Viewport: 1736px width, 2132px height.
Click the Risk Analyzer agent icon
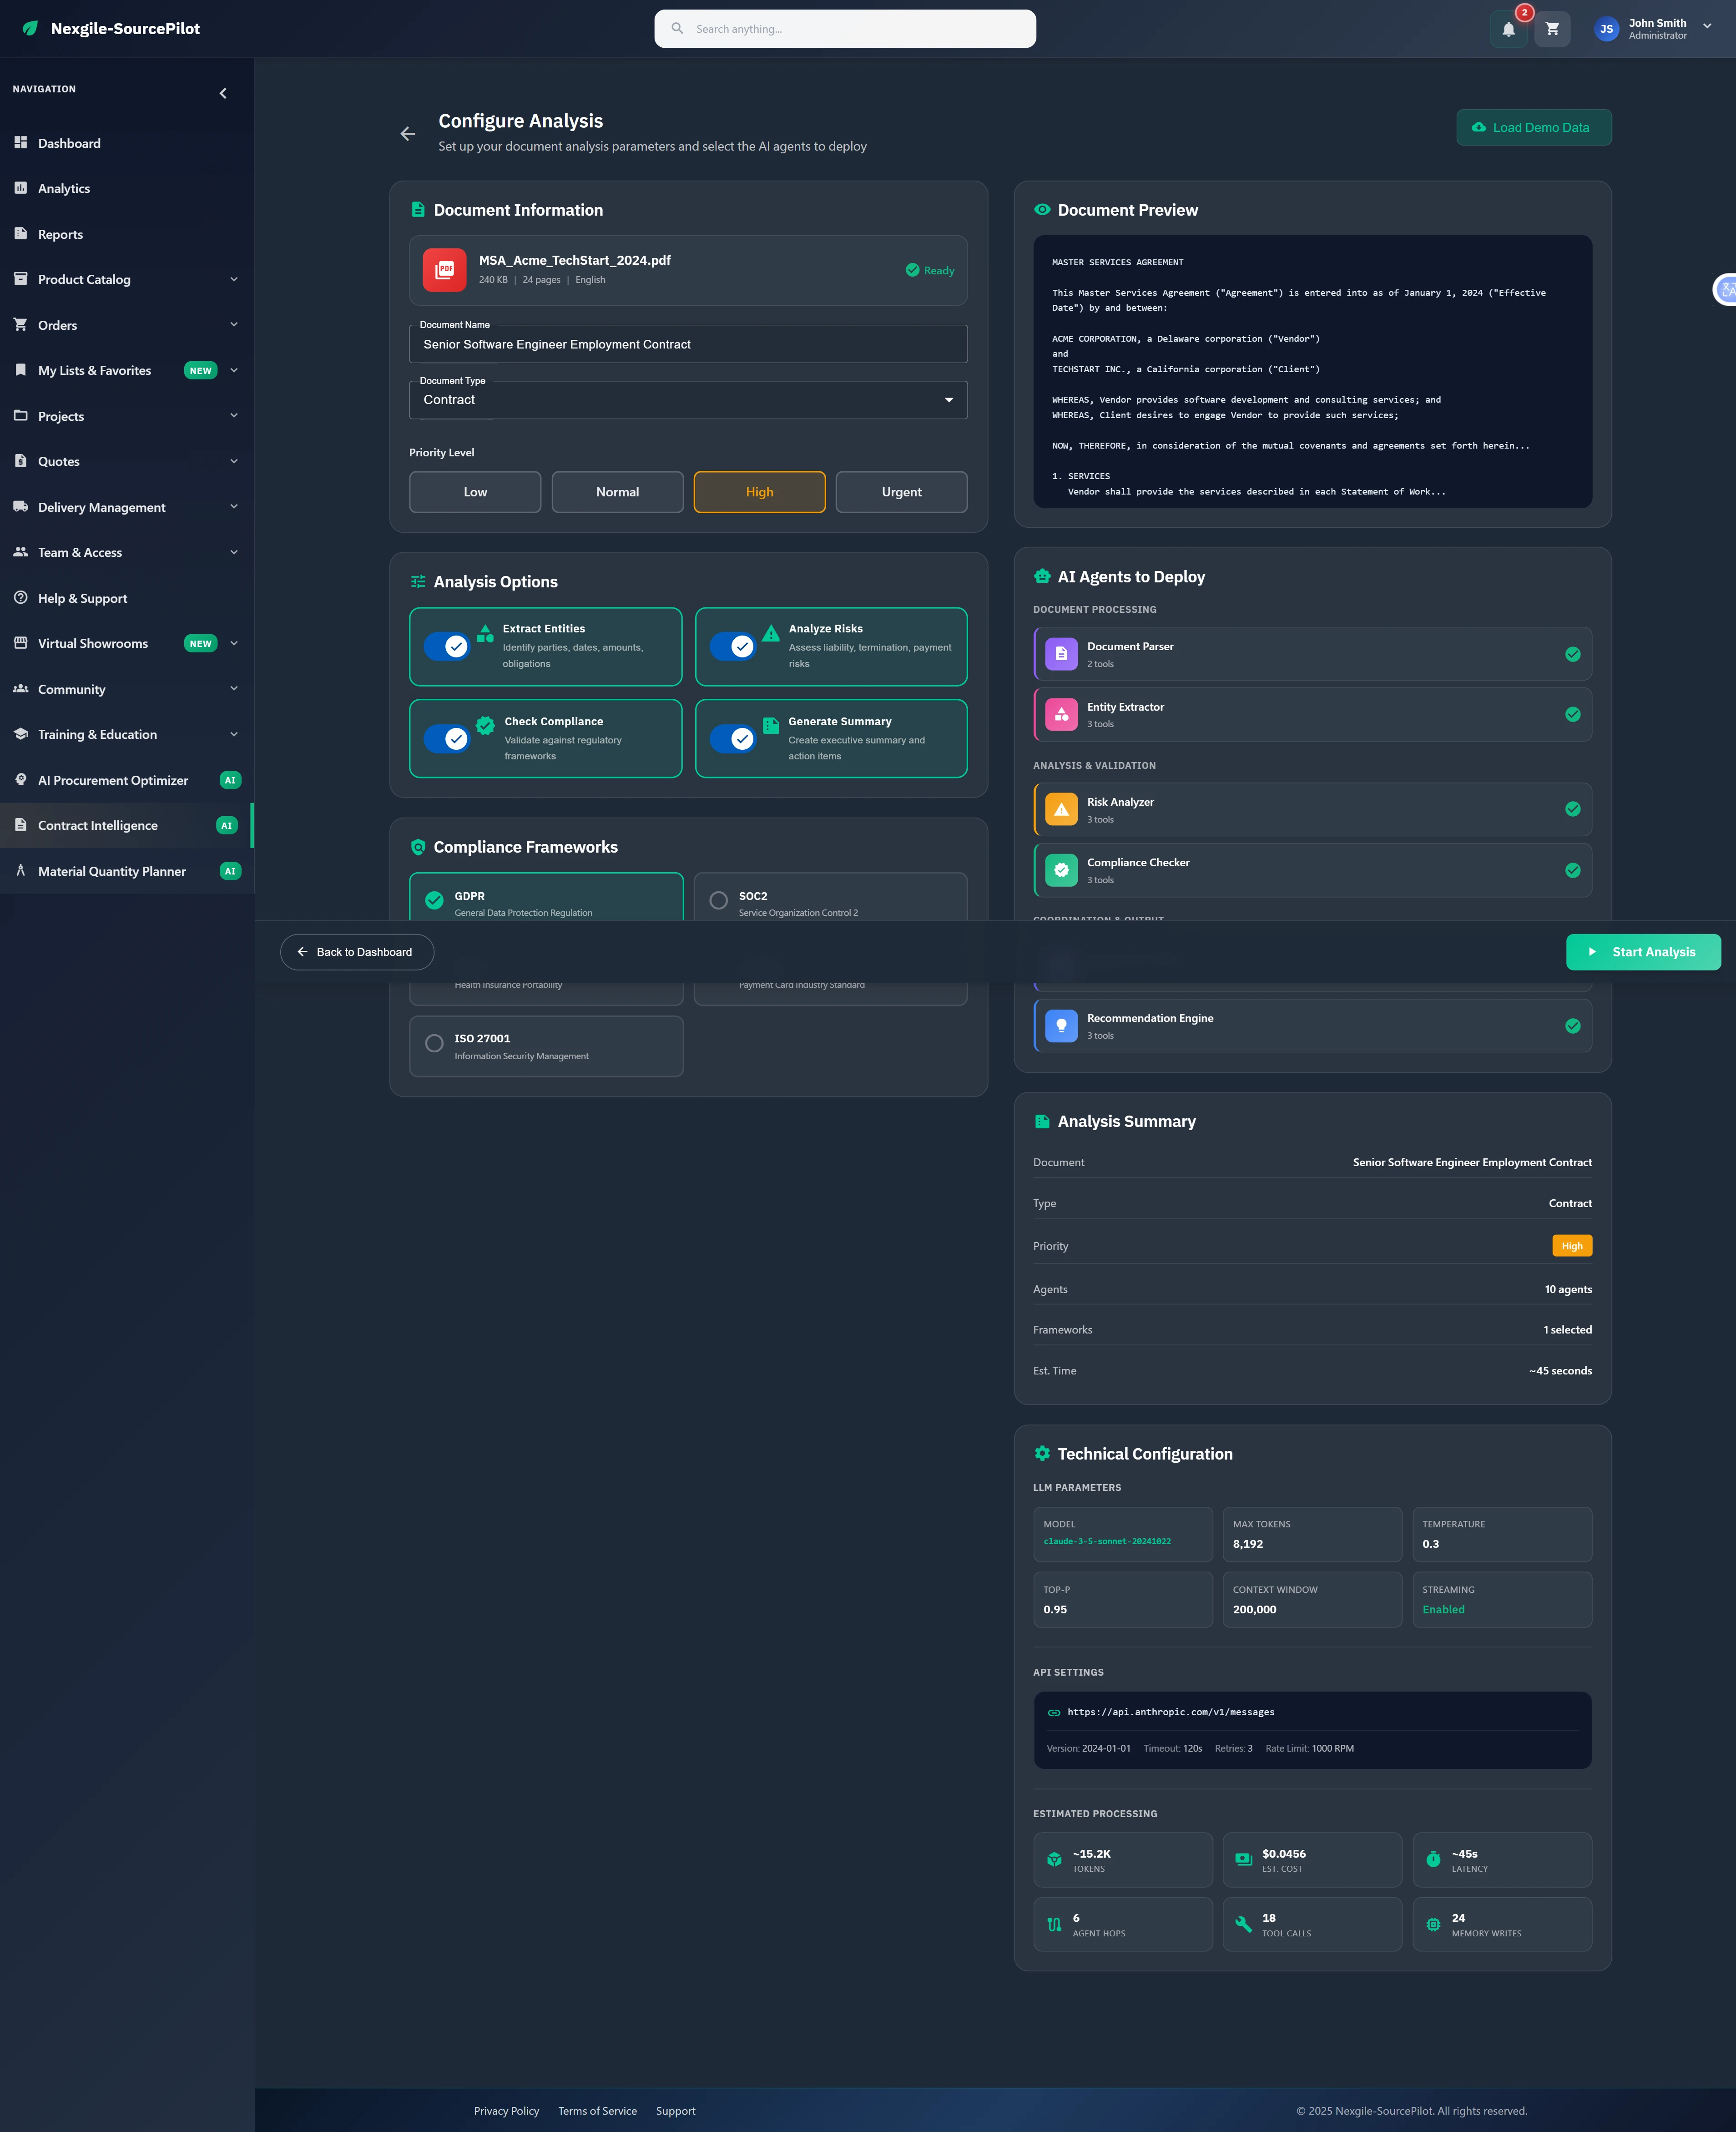point(1060,809)
